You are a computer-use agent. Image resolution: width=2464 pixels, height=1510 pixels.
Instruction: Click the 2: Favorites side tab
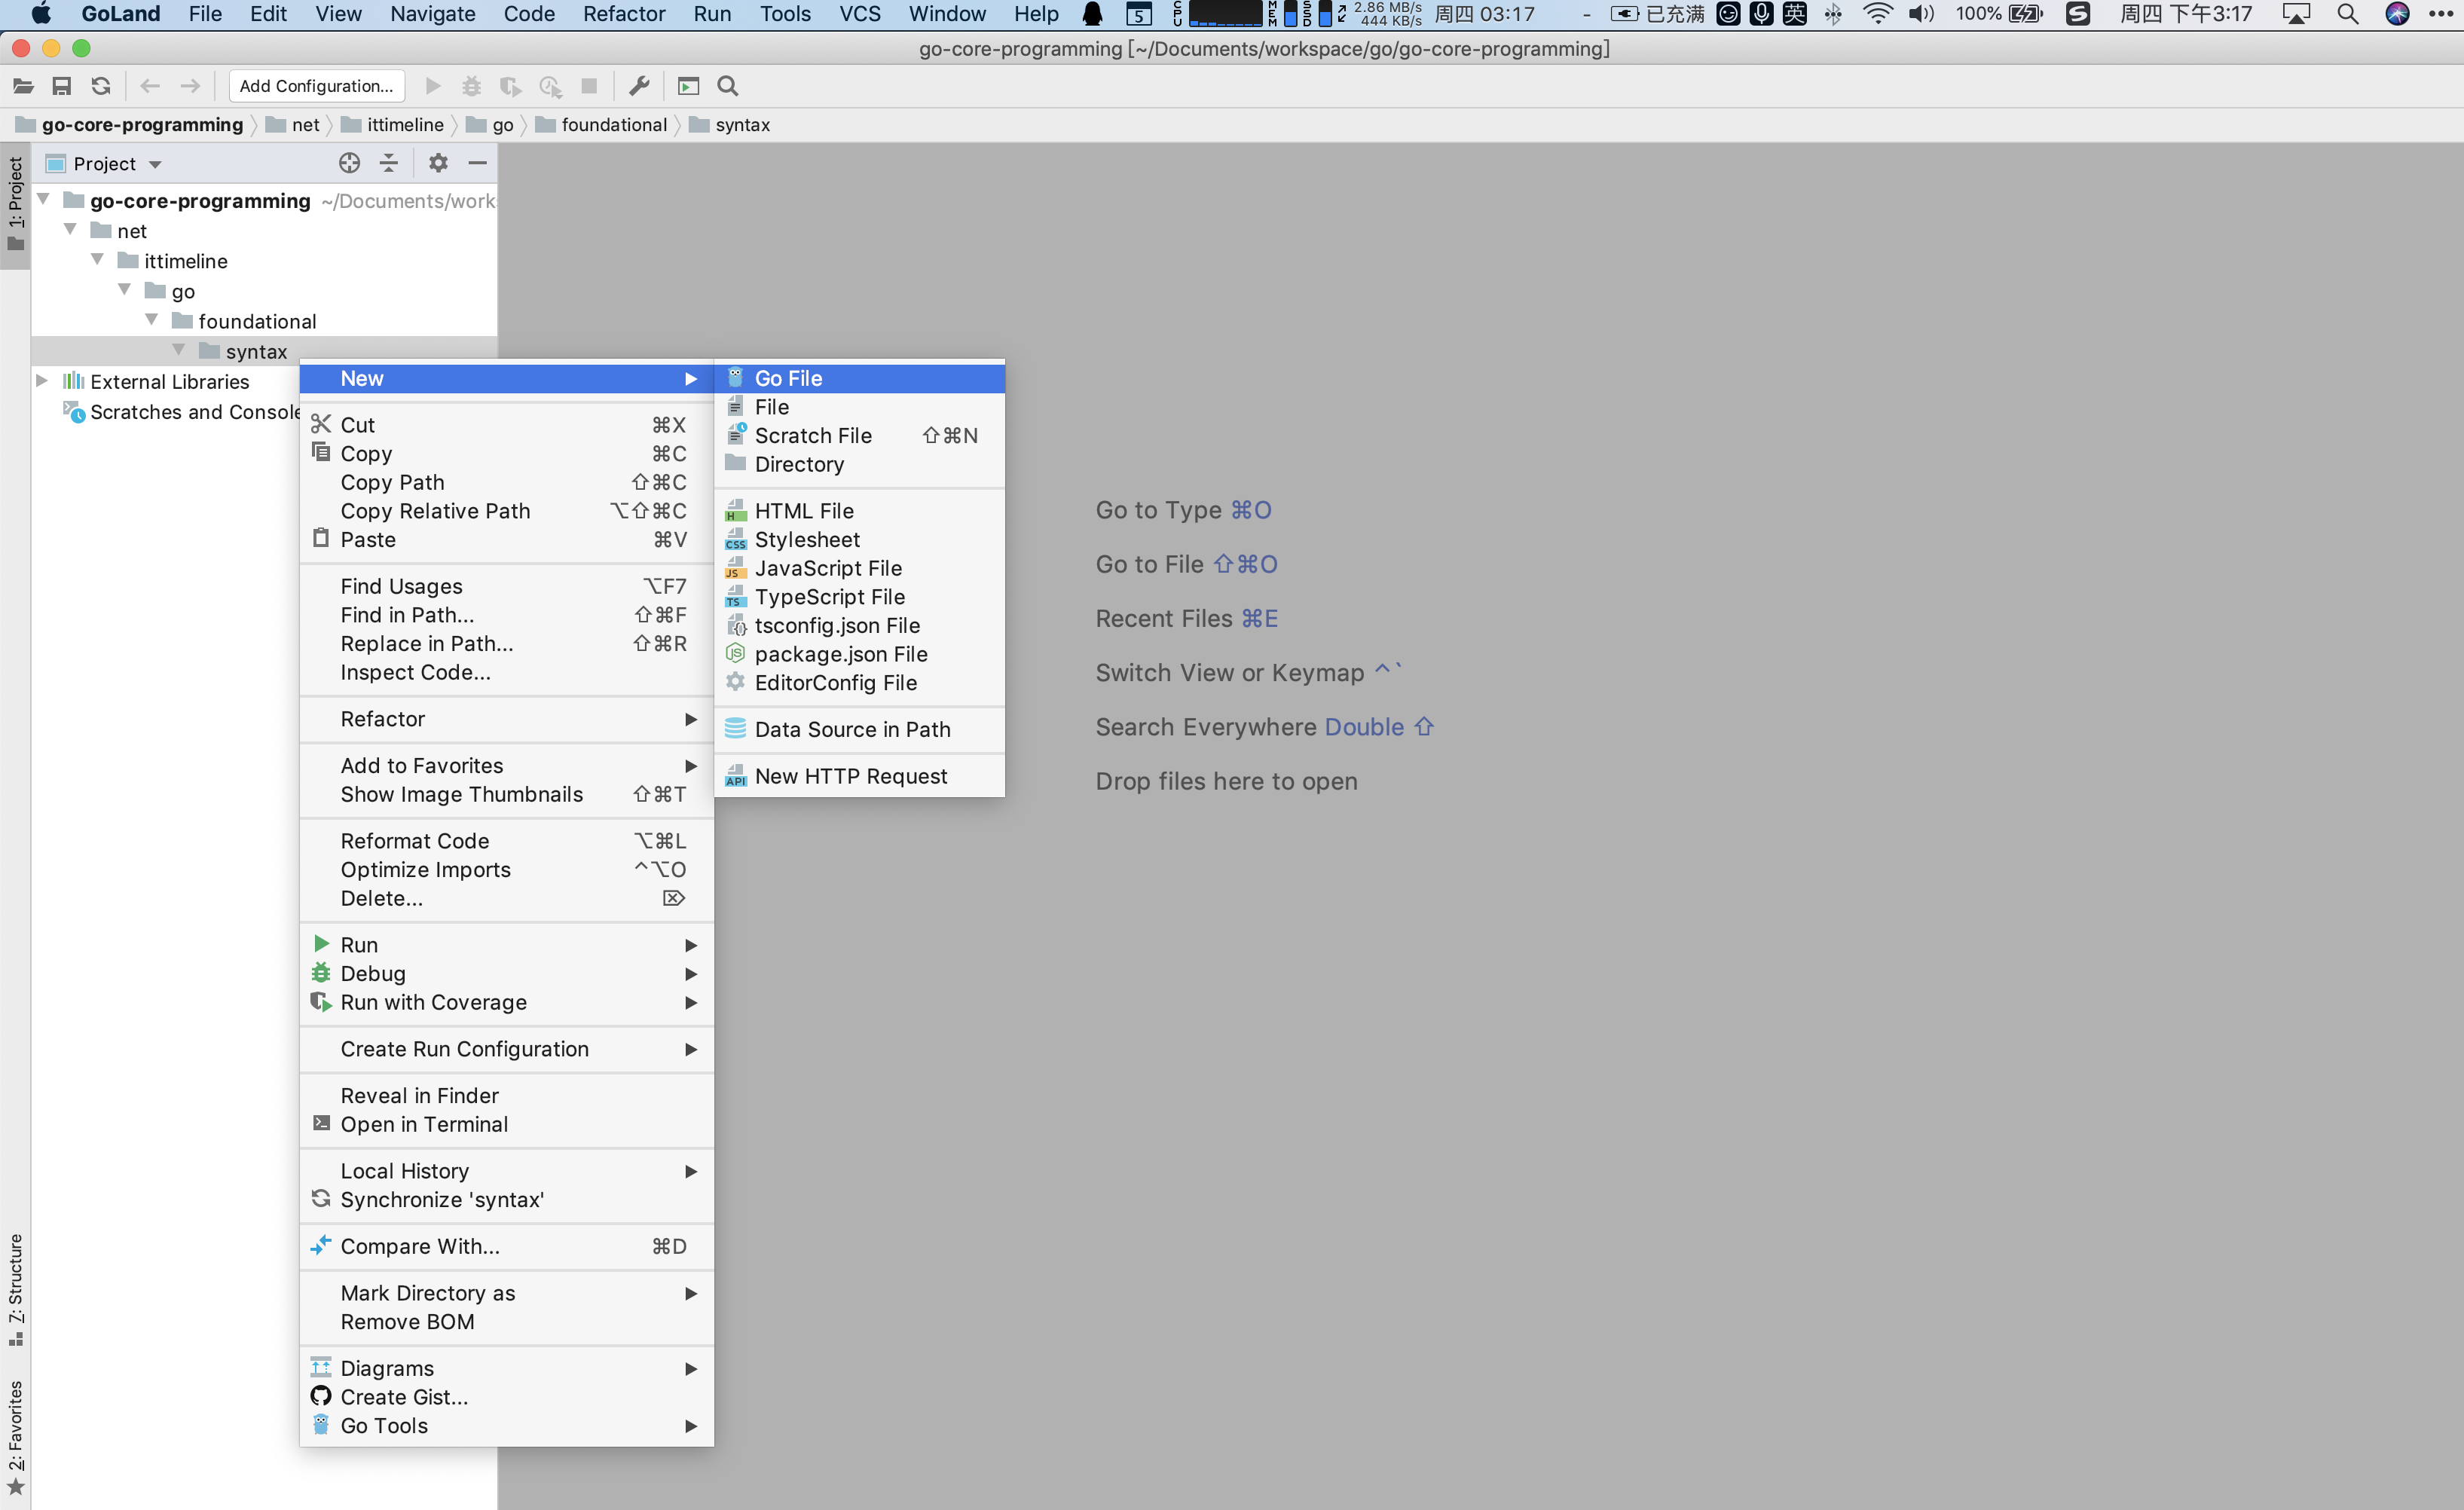[15, 1436]
